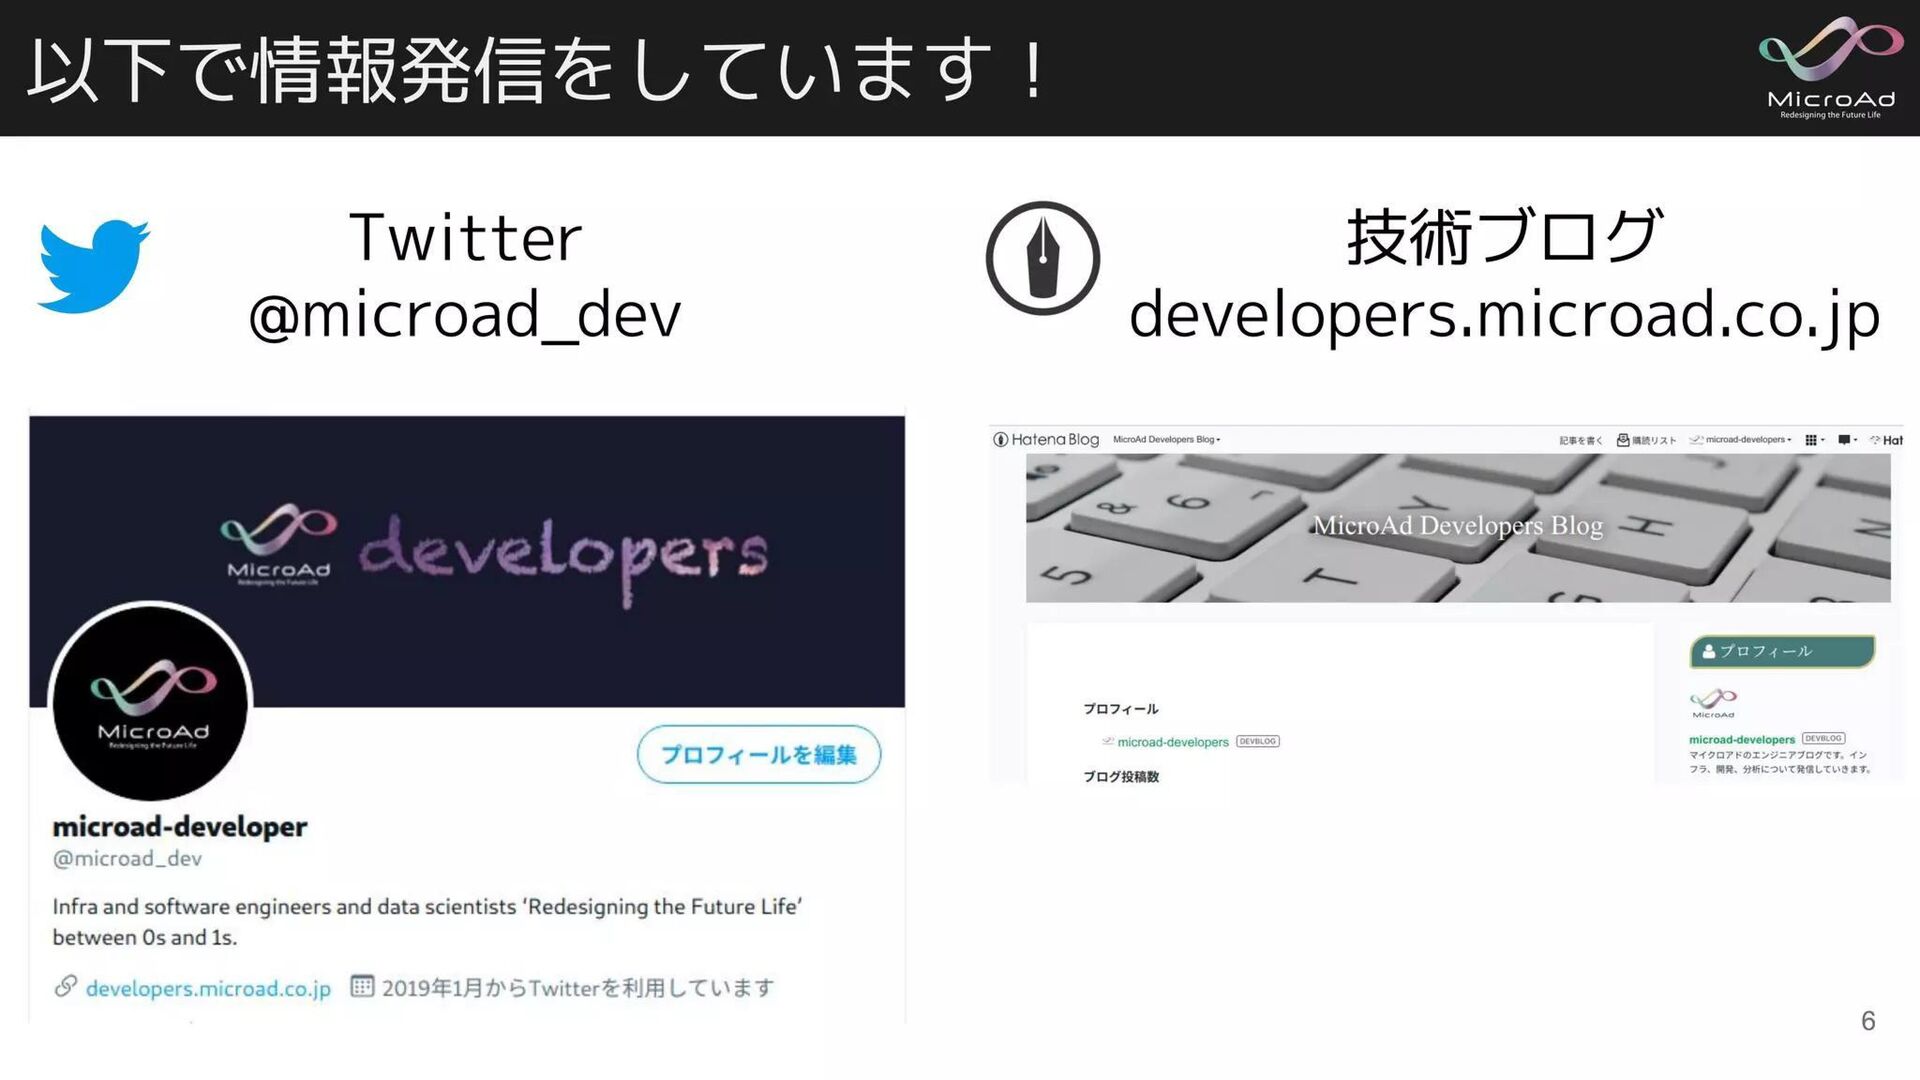
Task: Click the Hatena Blog logo in navbar
Action: point(1046,440)
